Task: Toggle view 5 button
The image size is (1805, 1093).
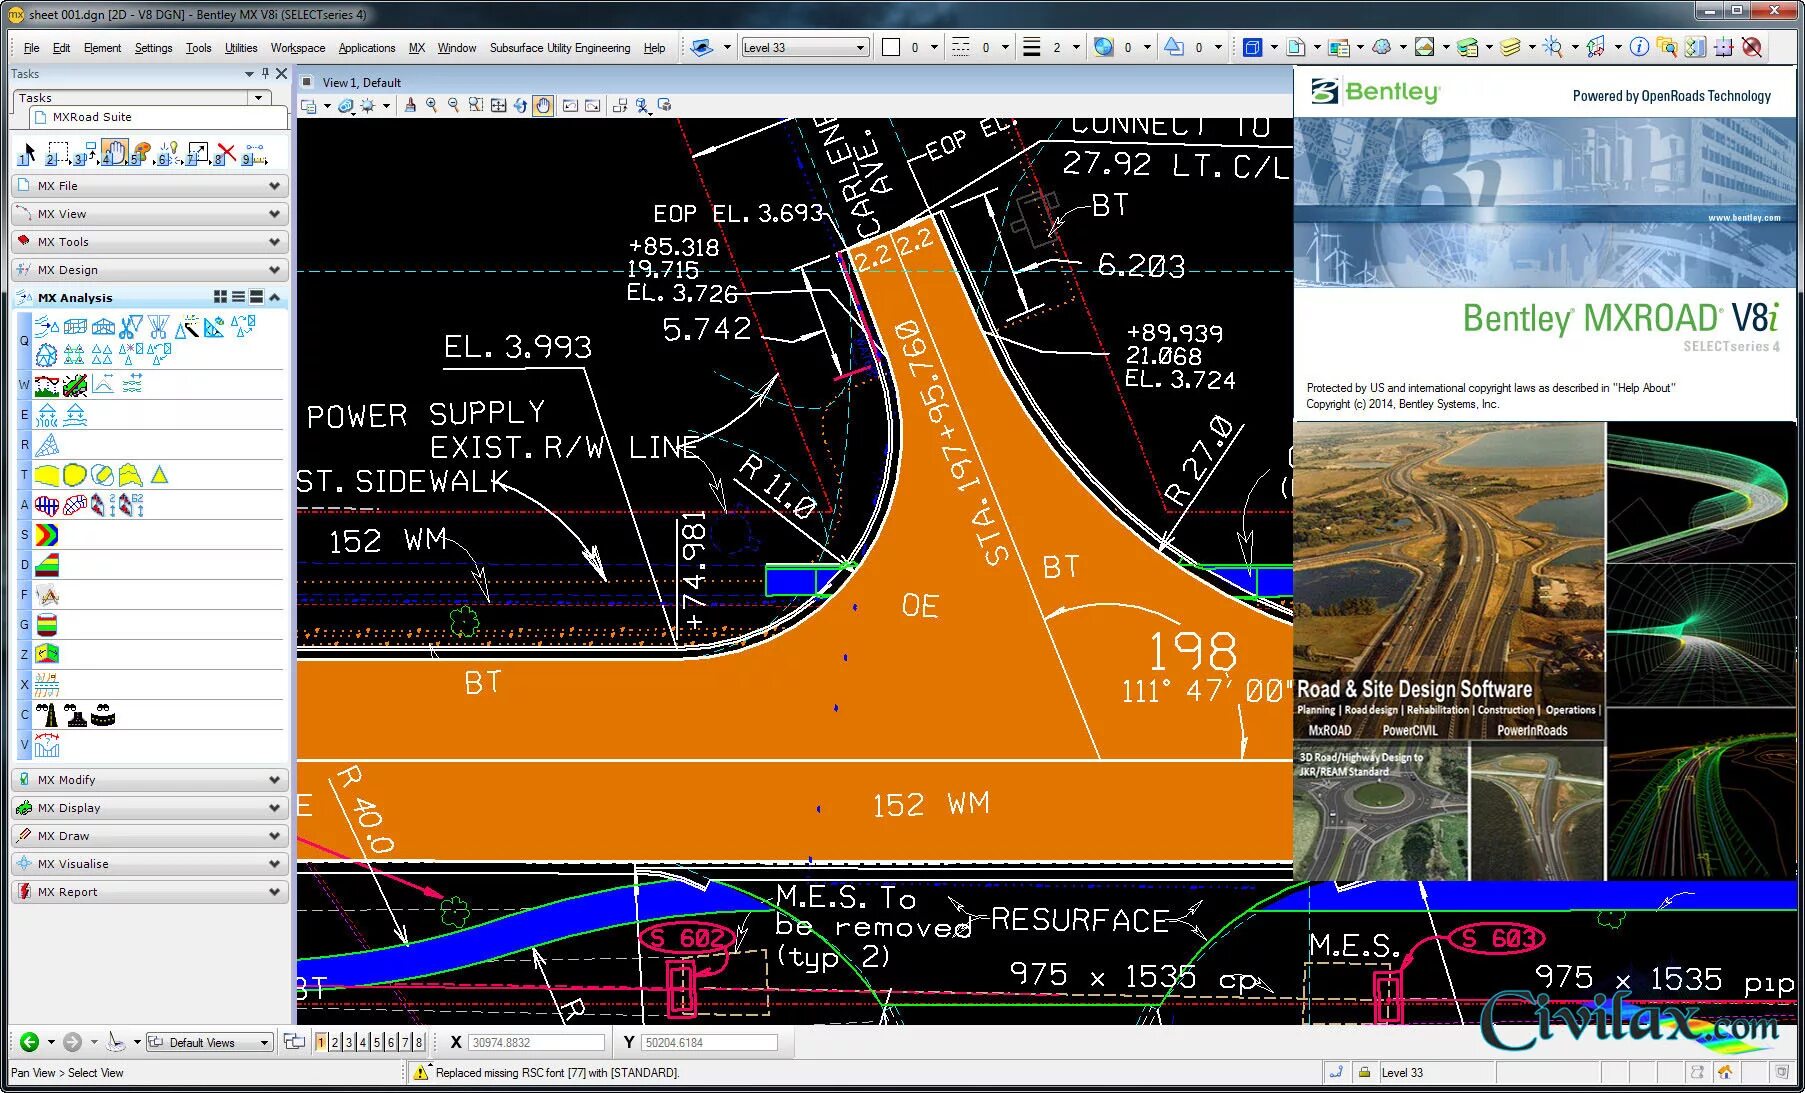Action: point(376,1042)
